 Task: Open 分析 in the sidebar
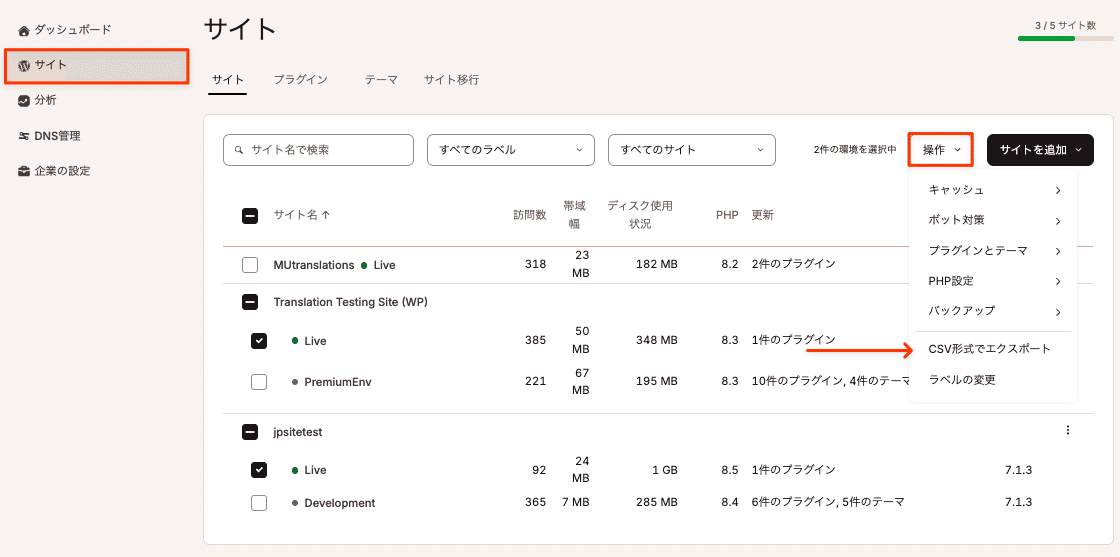[x=45, y=101]
